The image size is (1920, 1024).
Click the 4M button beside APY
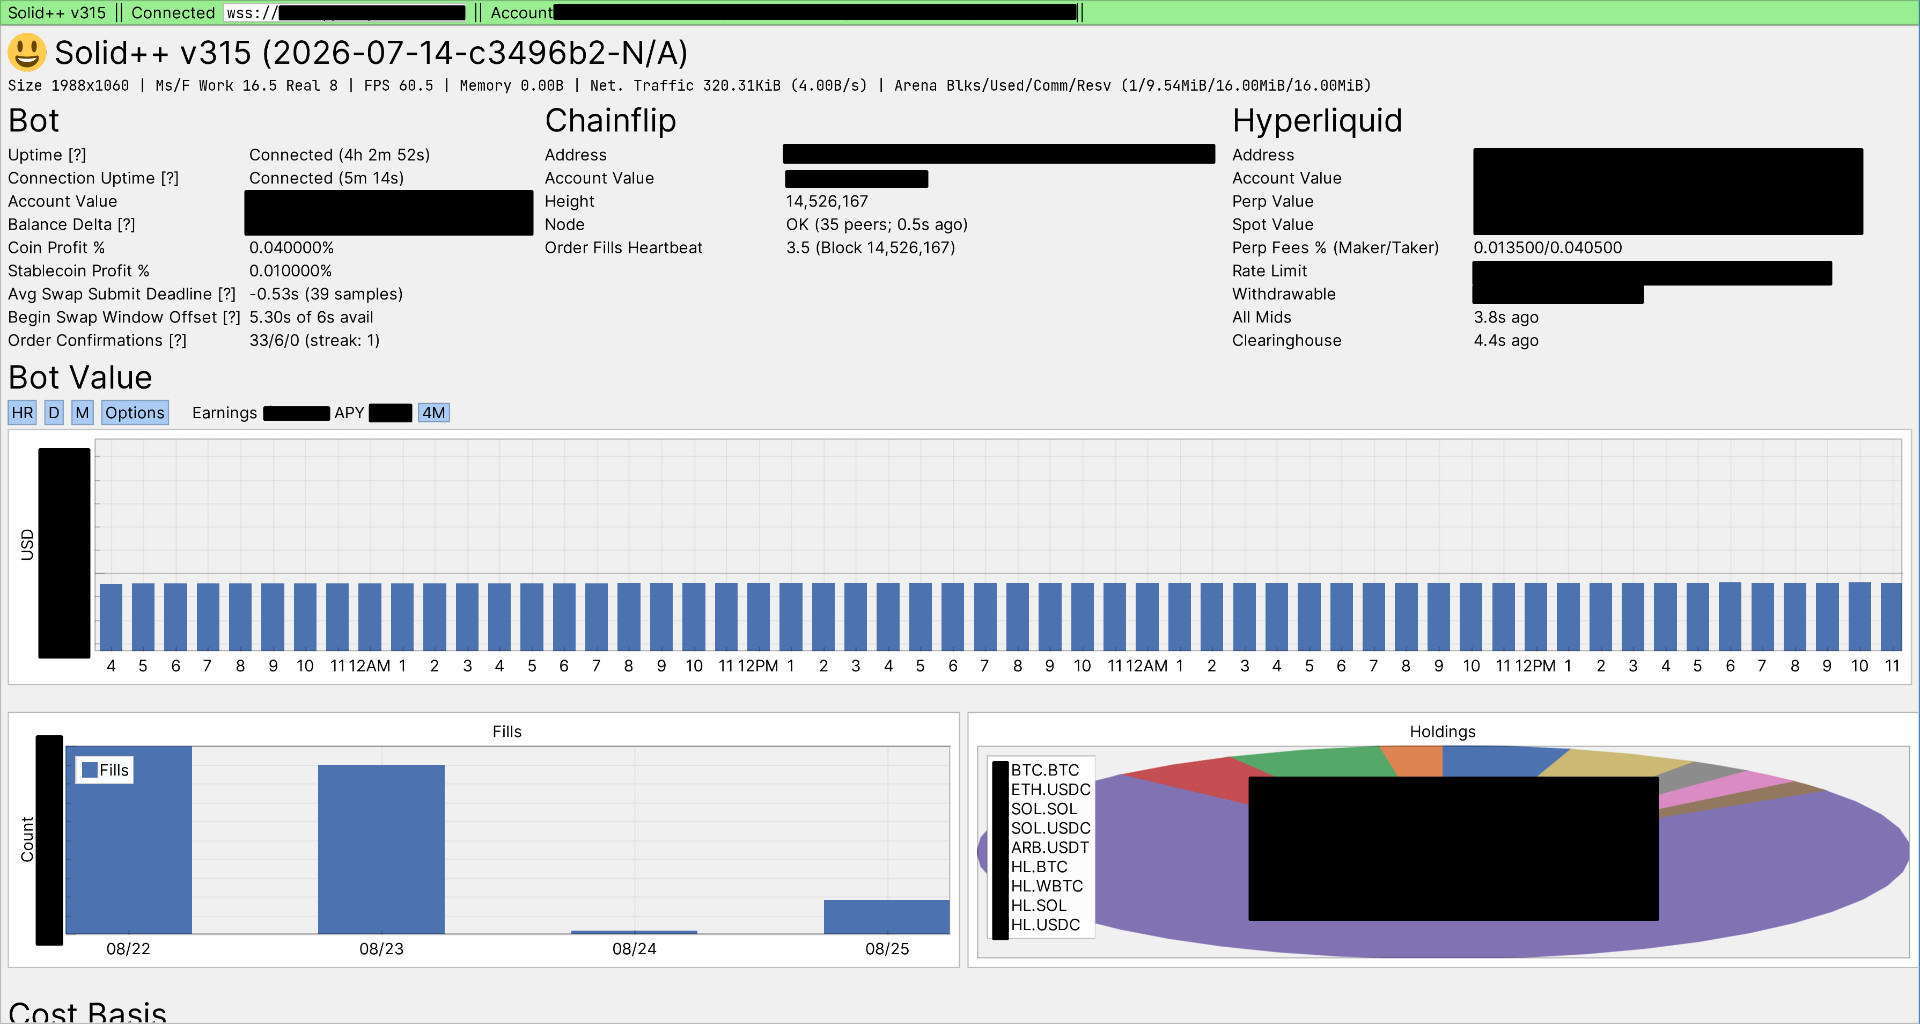(433, 413)
